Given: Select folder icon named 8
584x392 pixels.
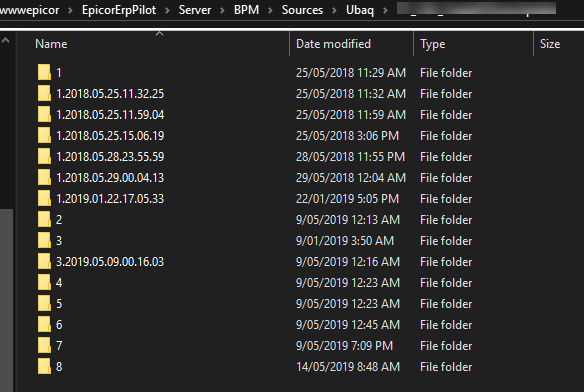Looking at the screenshot, I should 44,366.
